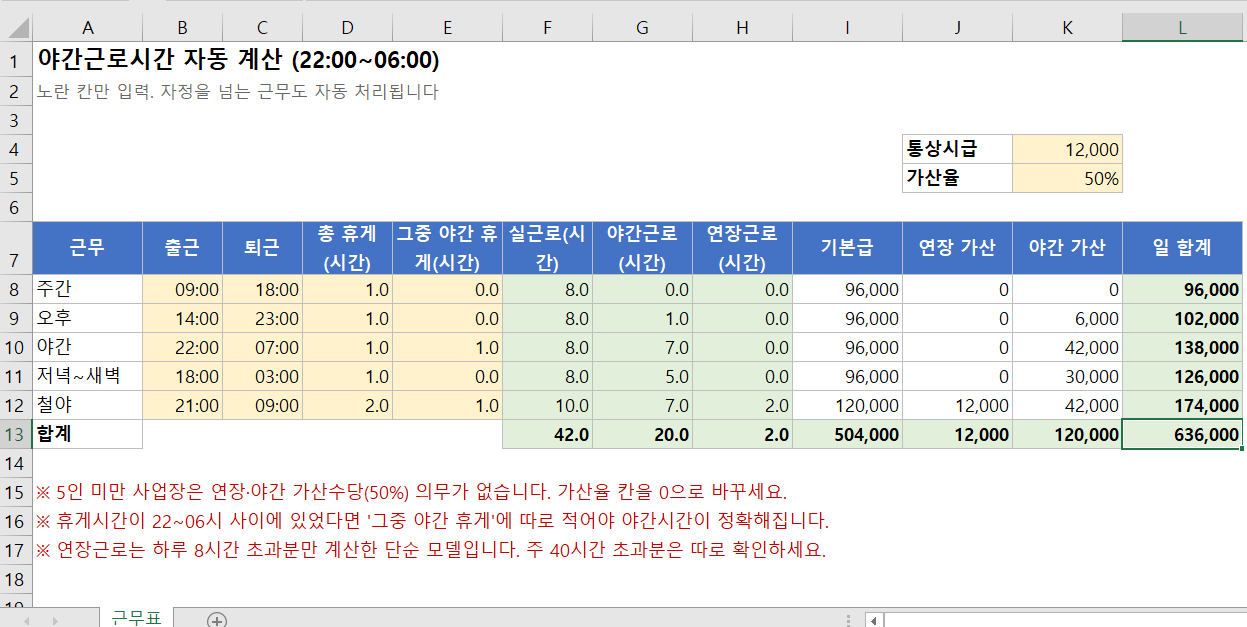Click the 기본급 total 504,000
Viewport: 1247px width, 627px height.
(x=847, y=435)
